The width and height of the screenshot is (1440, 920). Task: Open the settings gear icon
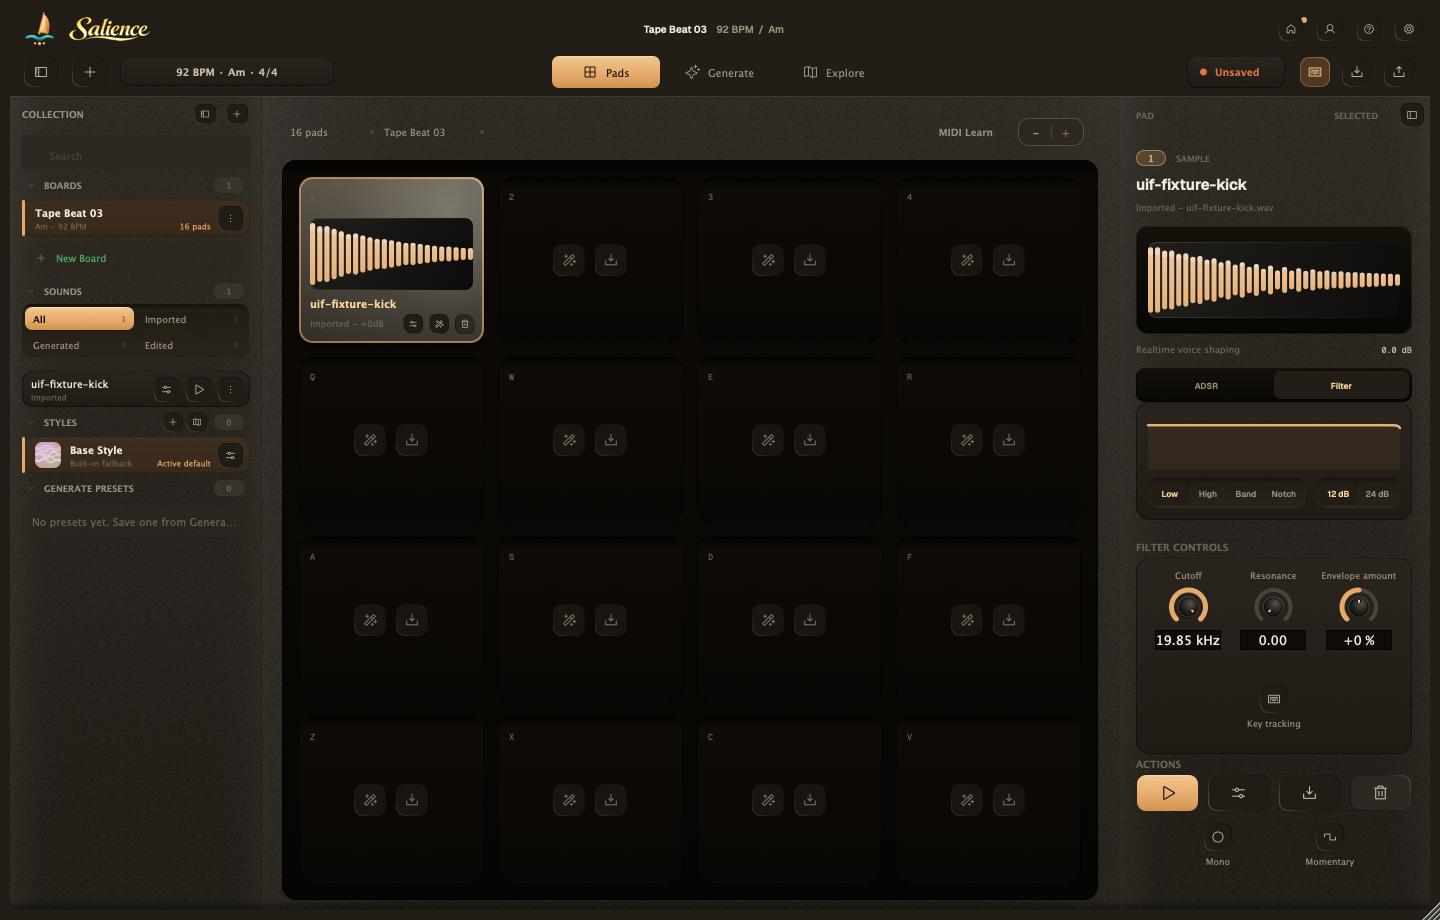click(x=1409, y=29)
